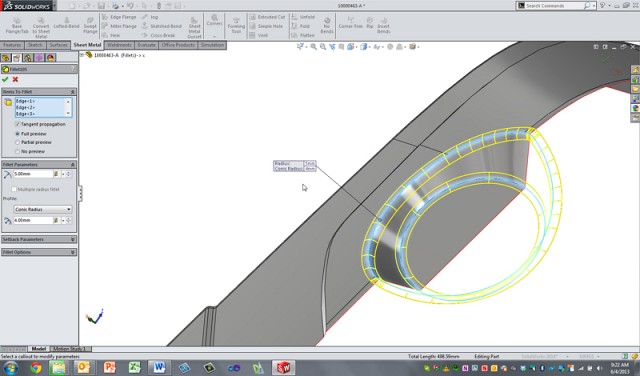Select the Unfold tool

(303, 17)
